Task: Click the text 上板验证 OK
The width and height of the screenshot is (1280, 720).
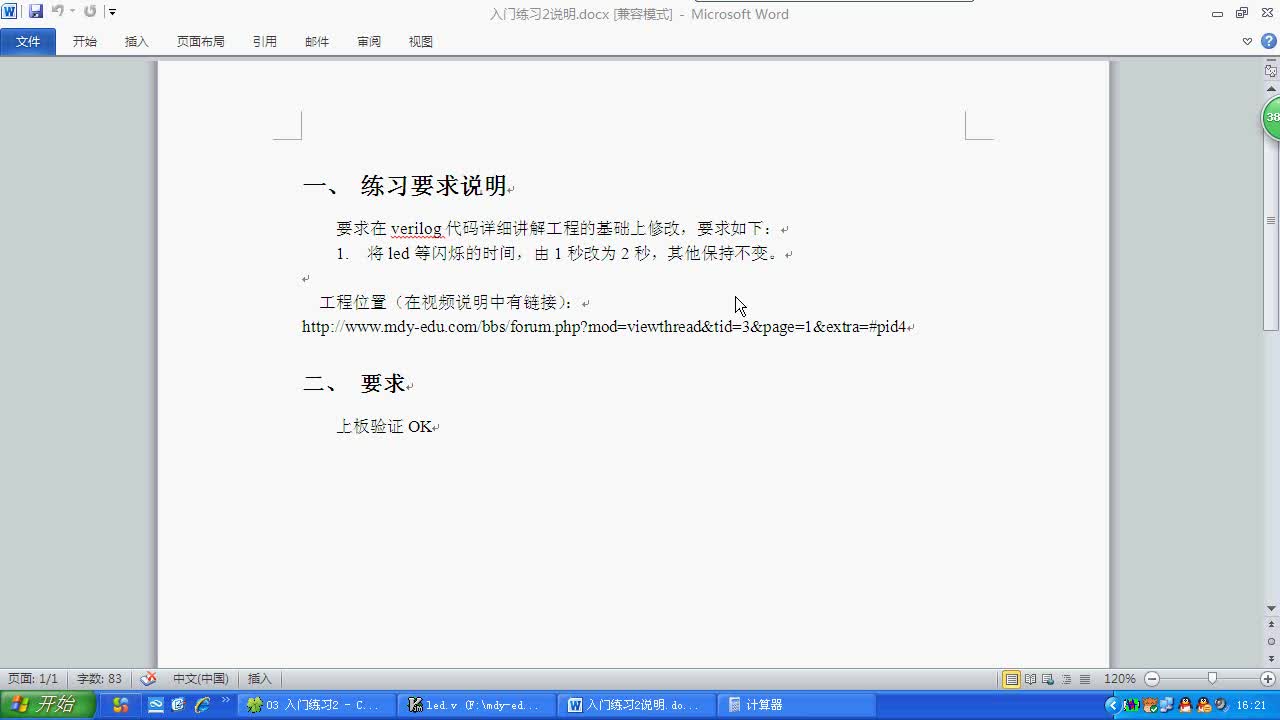Action: (x=384, y=427)
